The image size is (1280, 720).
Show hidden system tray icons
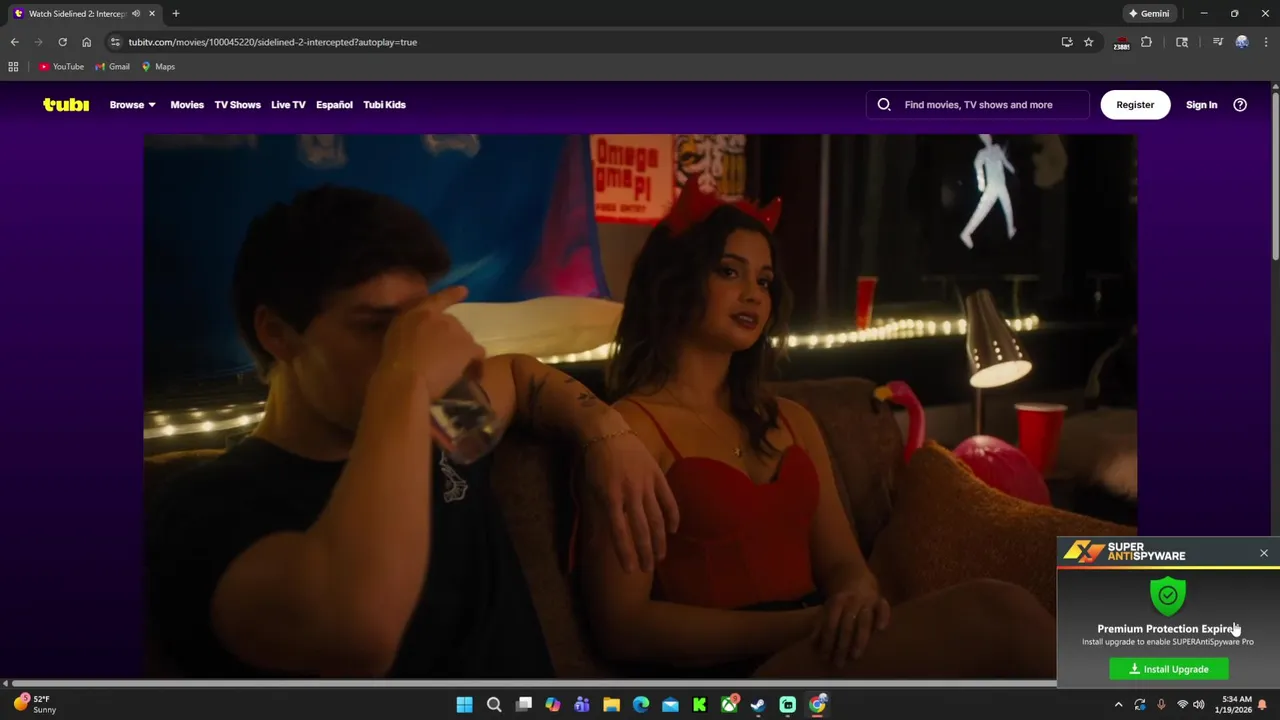(1118, 705)
